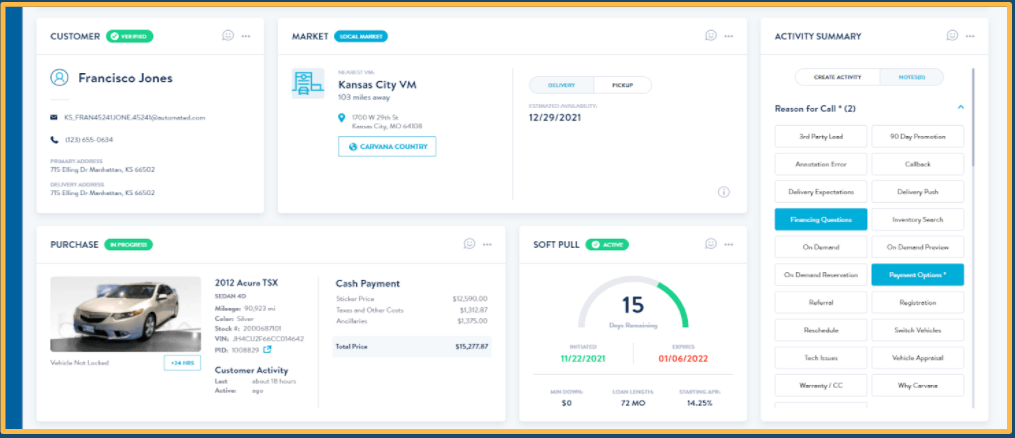Toggle the 90 Day Promotion reason

point(917,137)
